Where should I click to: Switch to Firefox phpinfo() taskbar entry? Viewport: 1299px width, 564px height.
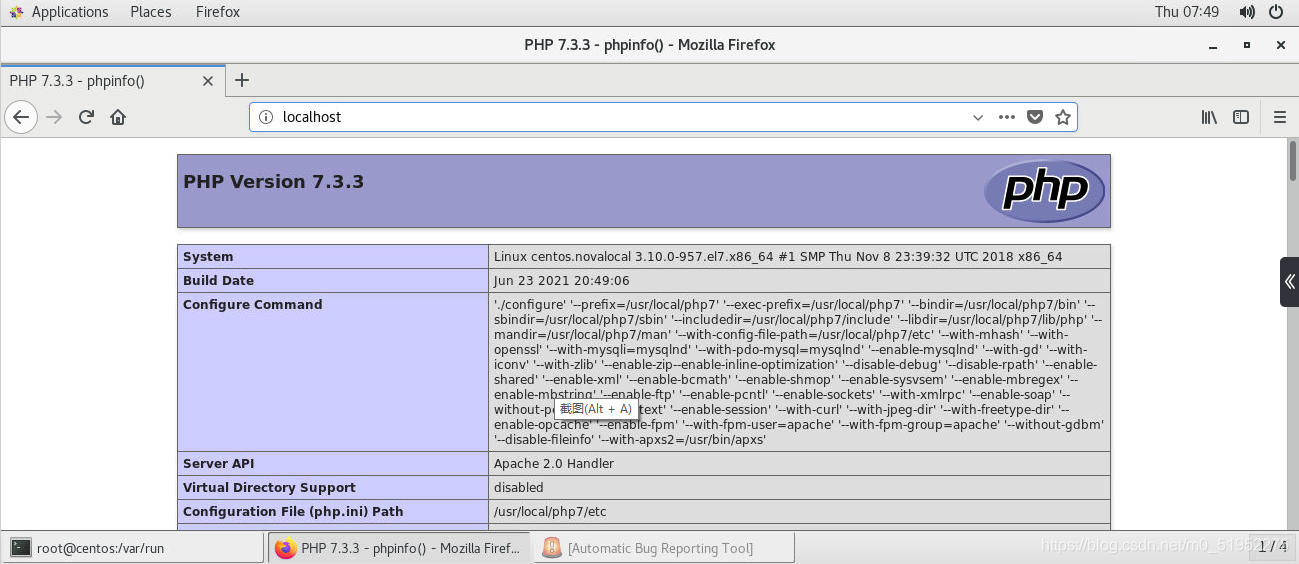pyautogui.click(x=399, y=548)
